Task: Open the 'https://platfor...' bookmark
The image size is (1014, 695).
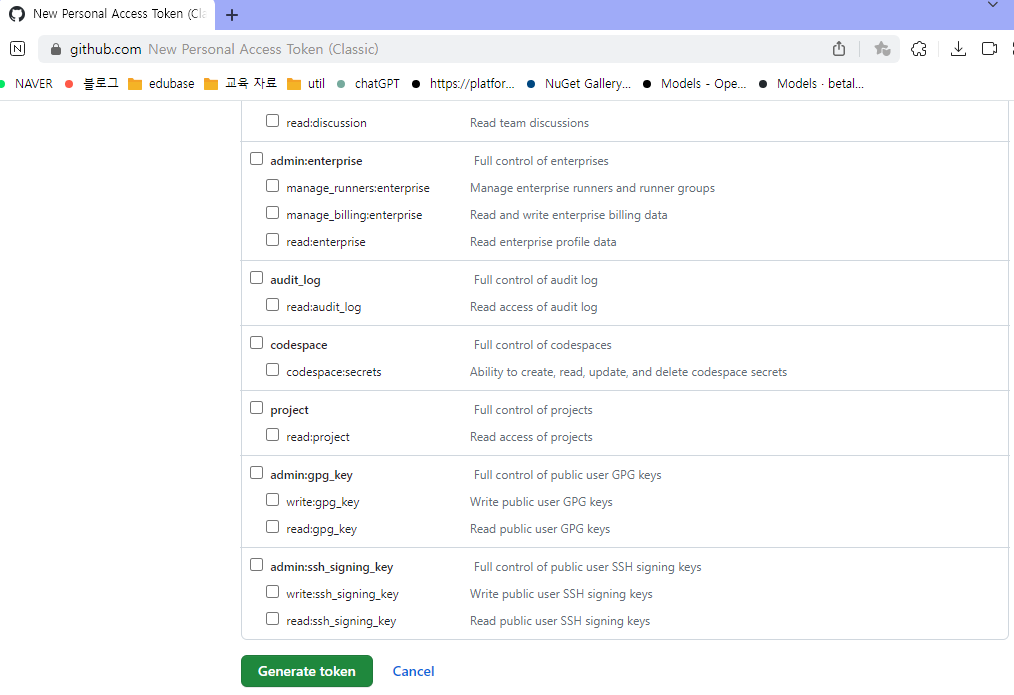Action: [x=463, y=83]
